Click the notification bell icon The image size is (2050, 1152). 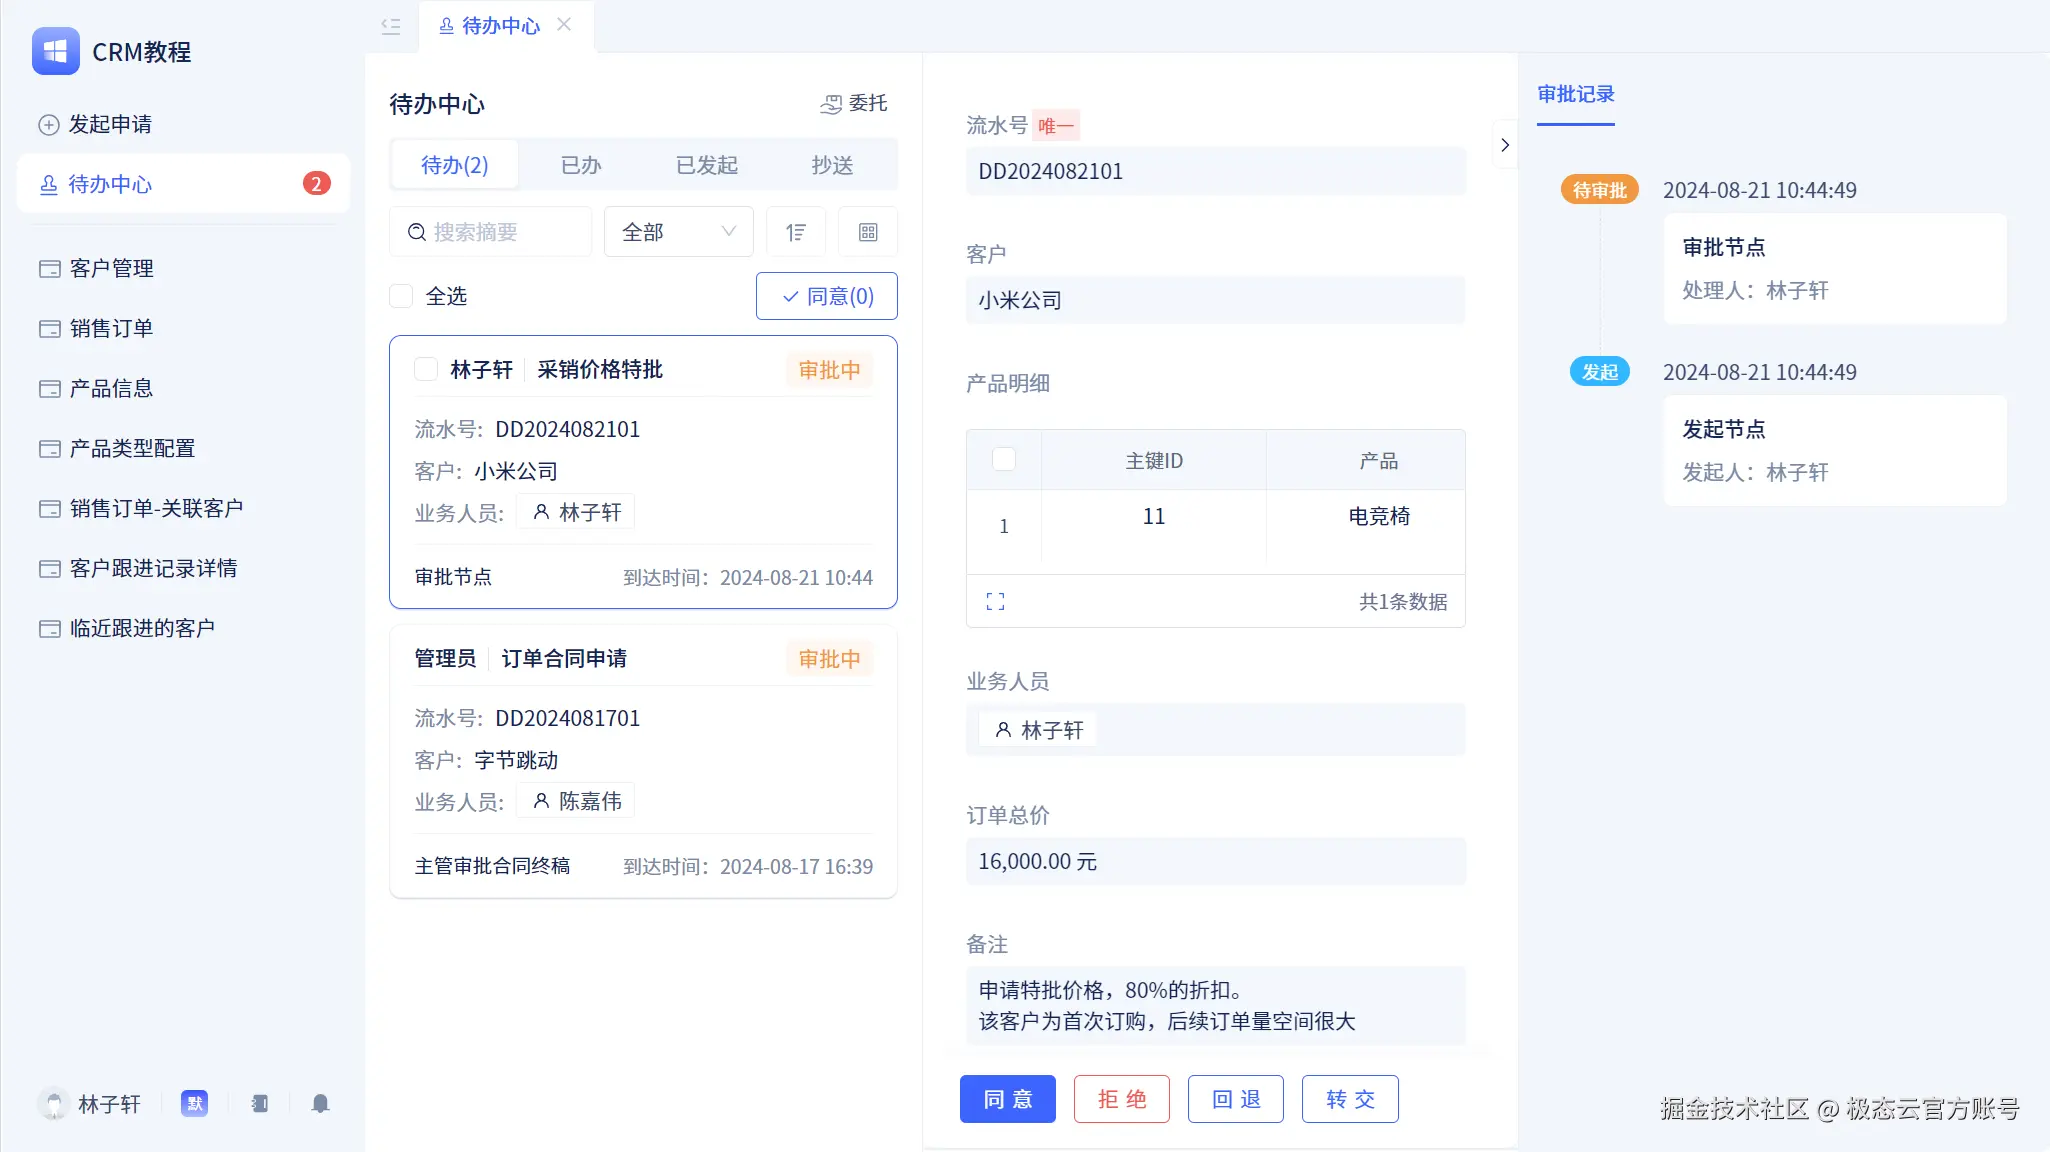coord(320,1103)
